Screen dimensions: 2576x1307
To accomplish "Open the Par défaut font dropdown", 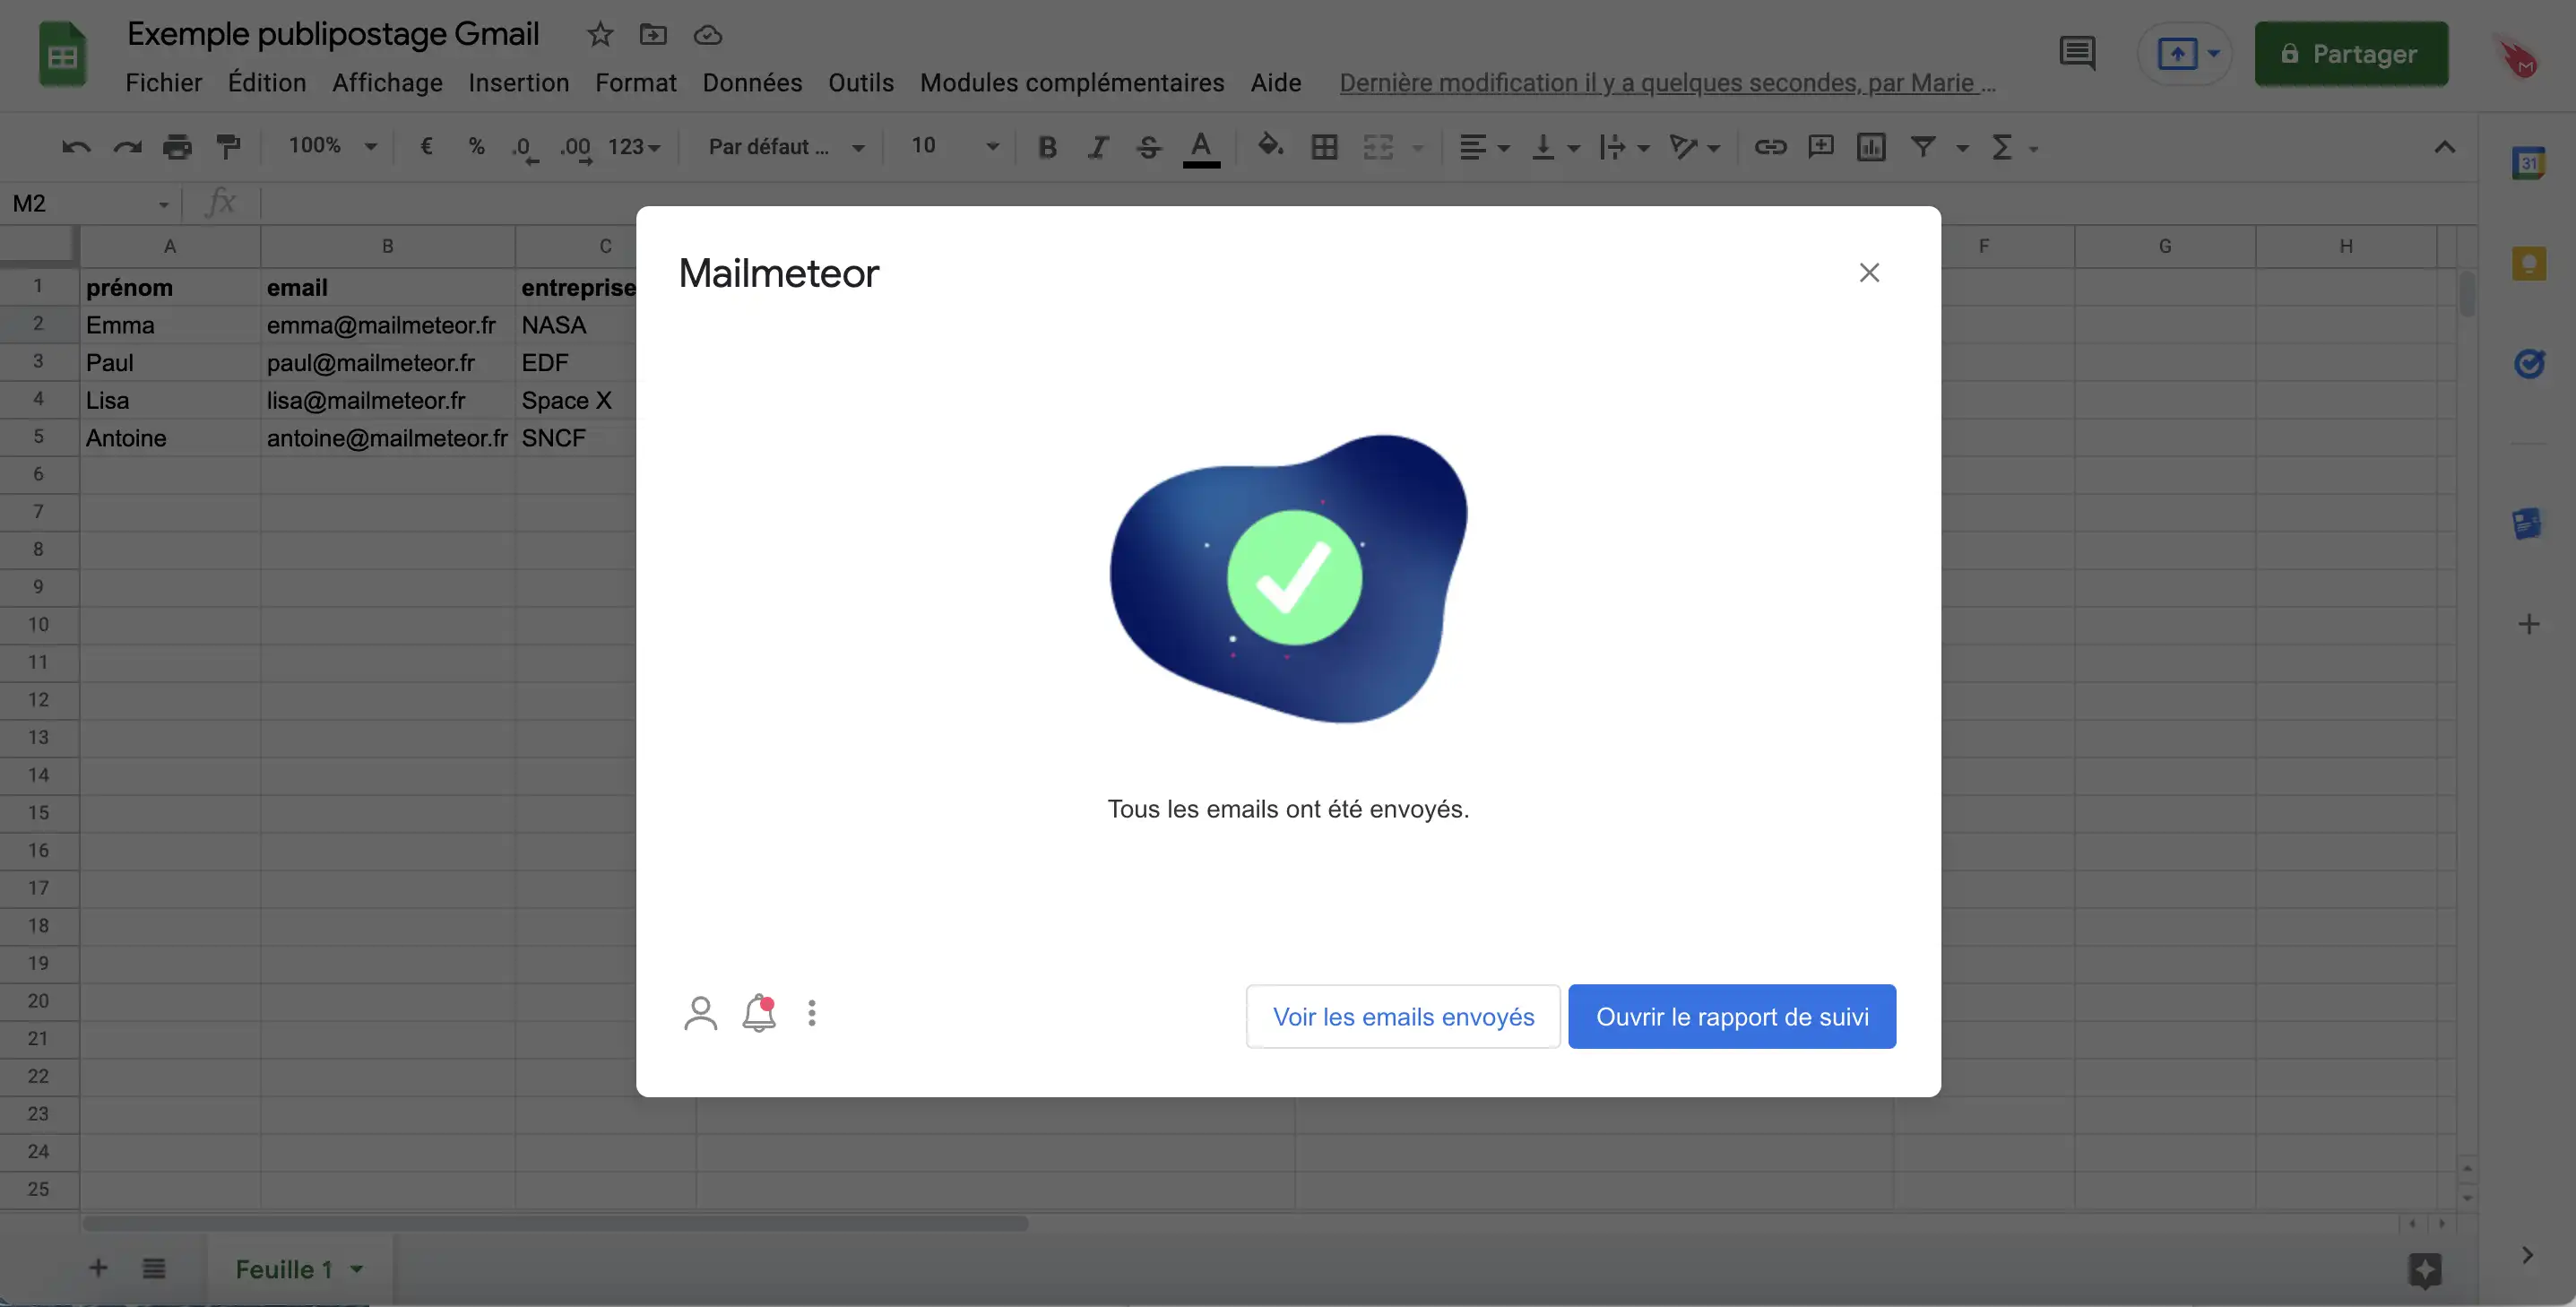I will 786,147.
